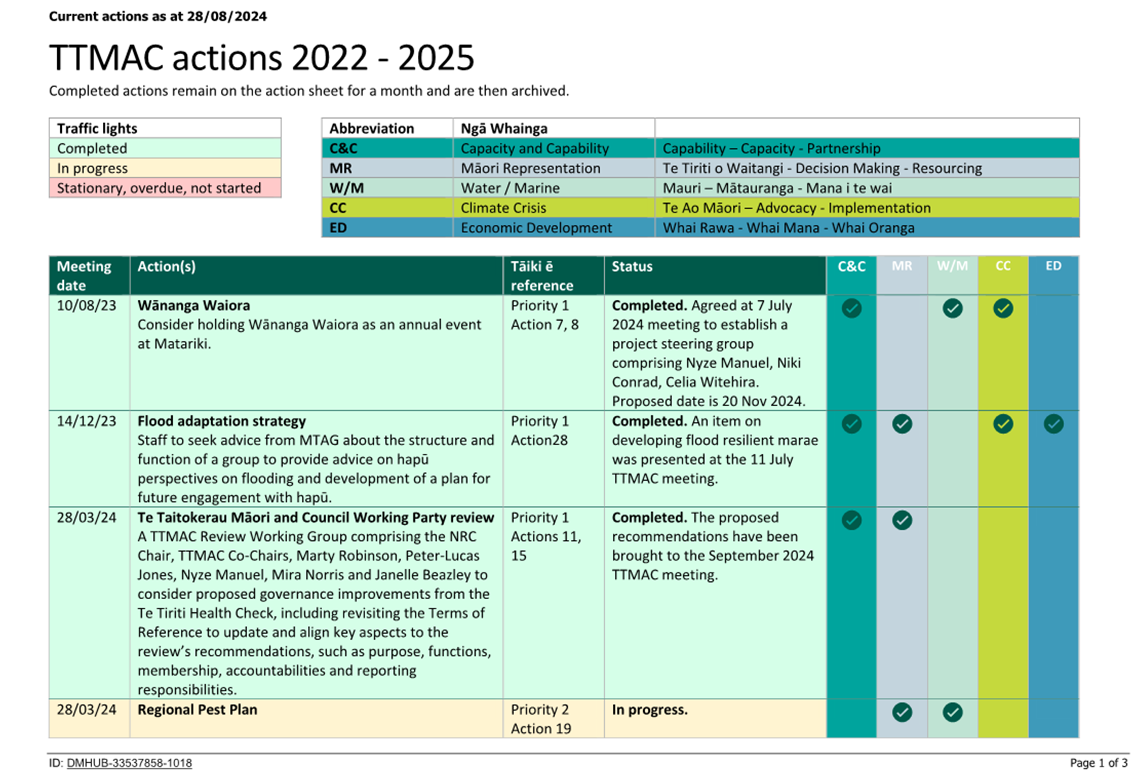Click the "Page 1 of 3" footer text
The image size is (1135, 783).
coord(1099,763)
